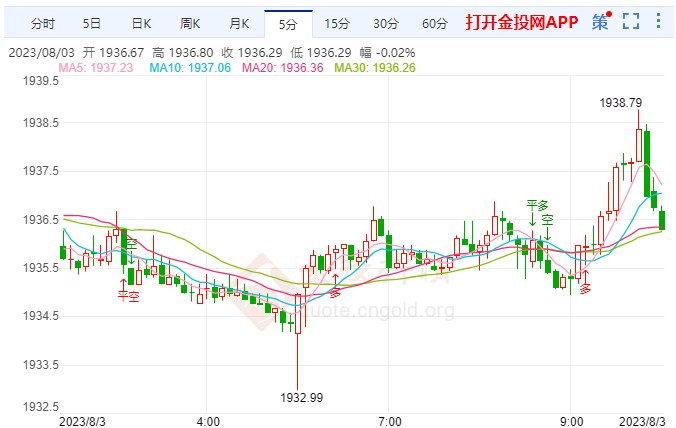Click the 1934.5 price axis label
Image resolution: width=676 pixels, height=428 pixels.
(41, 316)
